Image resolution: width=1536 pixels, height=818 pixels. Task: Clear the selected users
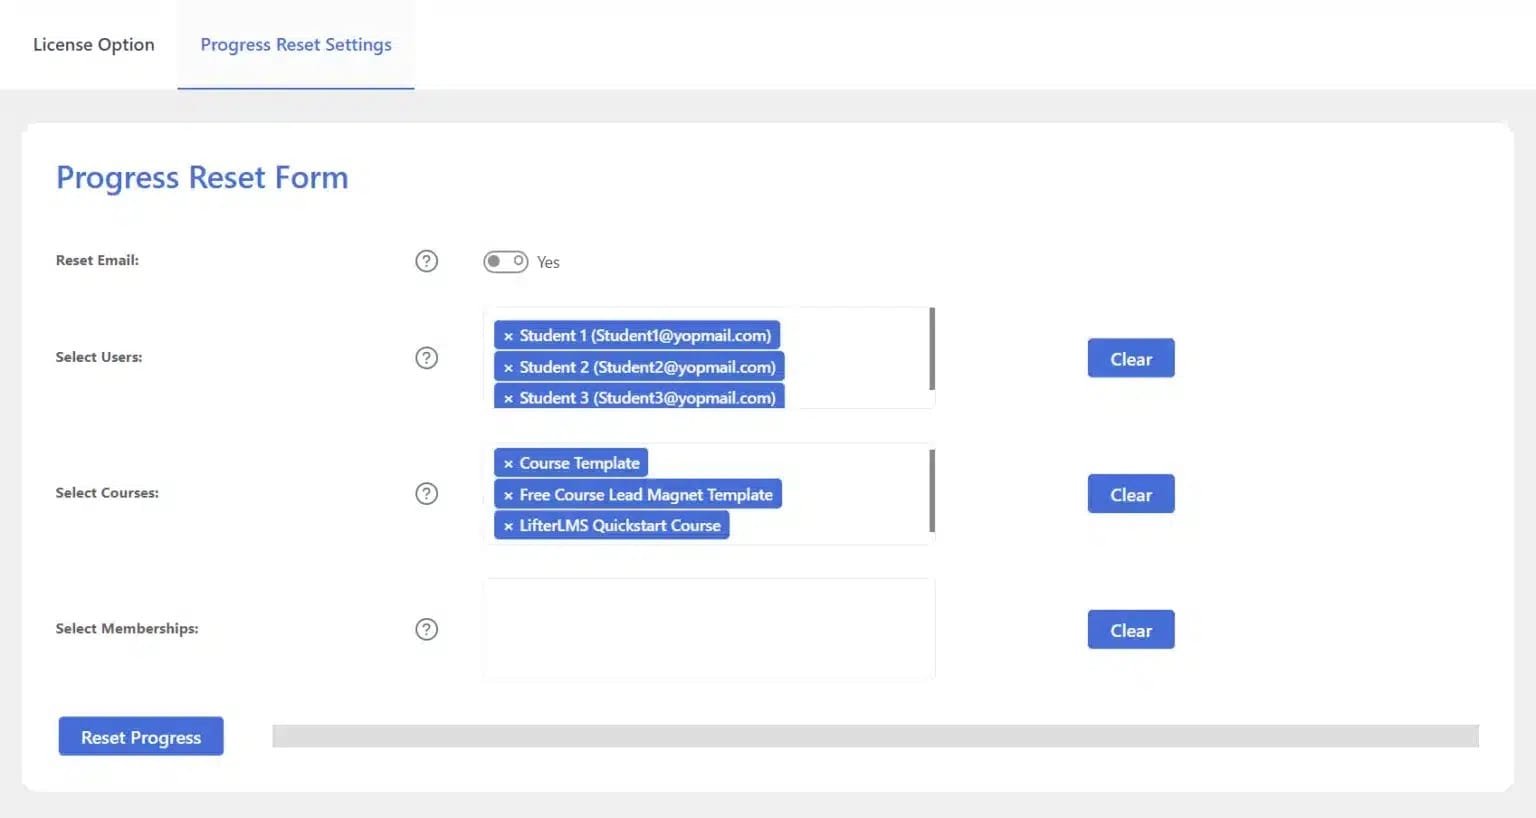pyautogui.click(x=1131, y=358)
